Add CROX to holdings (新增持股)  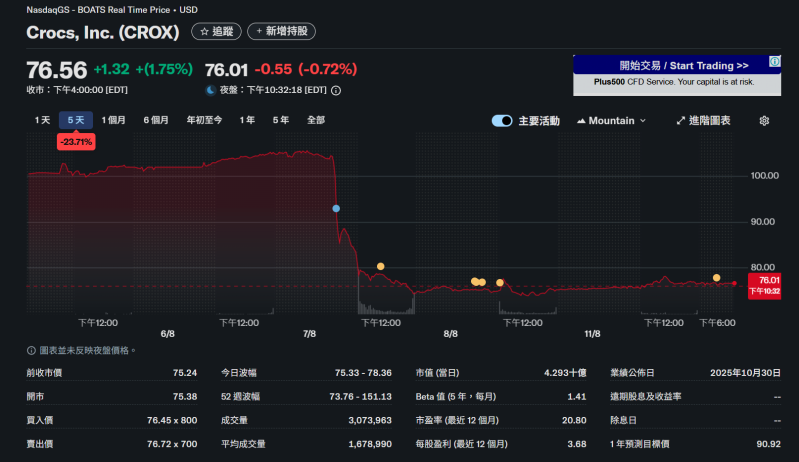282,32
